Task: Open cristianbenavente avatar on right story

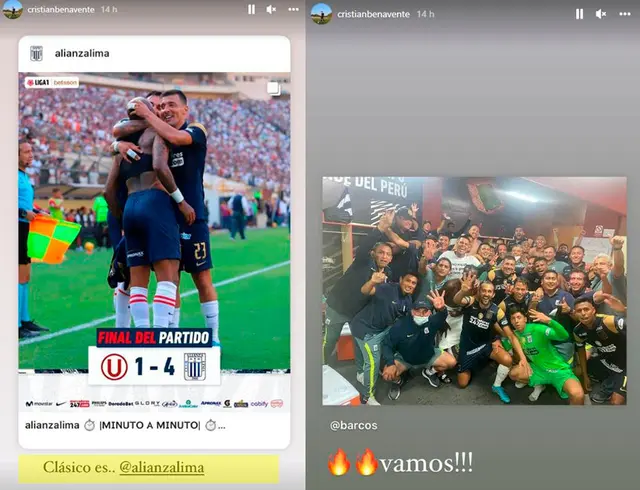Action: click(321, 13)
